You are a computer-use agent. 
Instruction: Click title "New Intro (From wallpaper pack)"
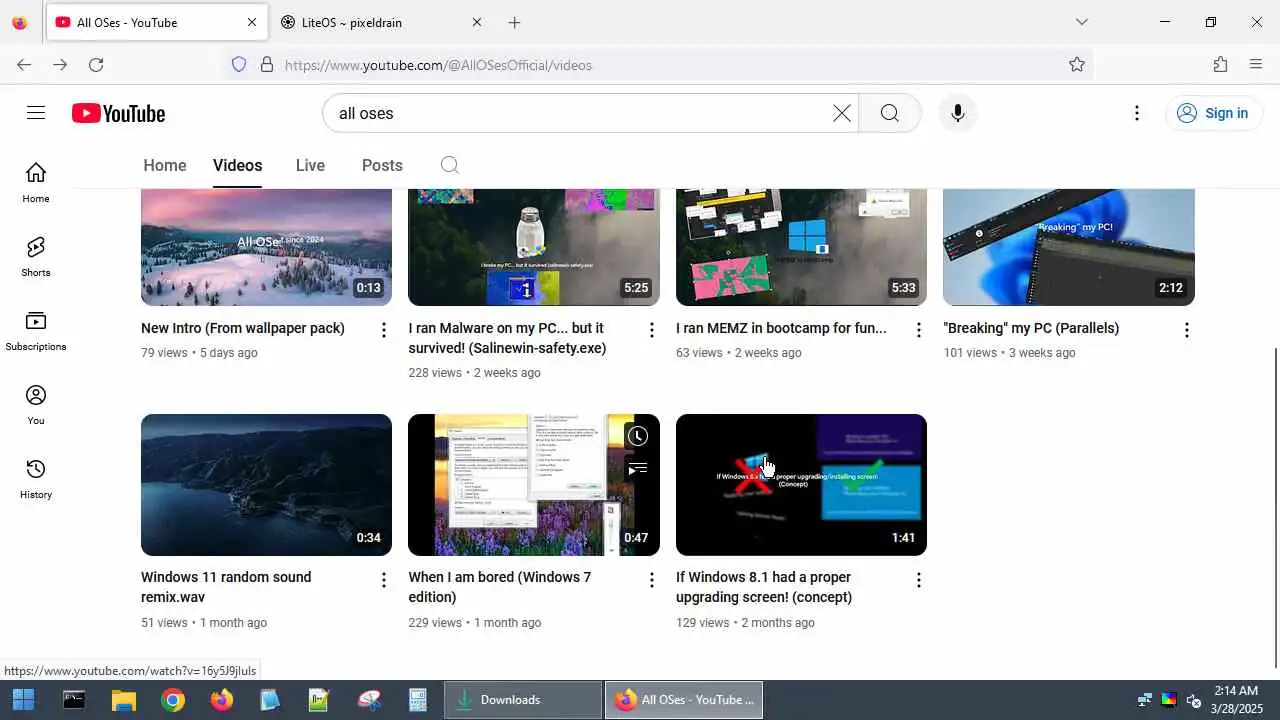[x=243, y=328]
